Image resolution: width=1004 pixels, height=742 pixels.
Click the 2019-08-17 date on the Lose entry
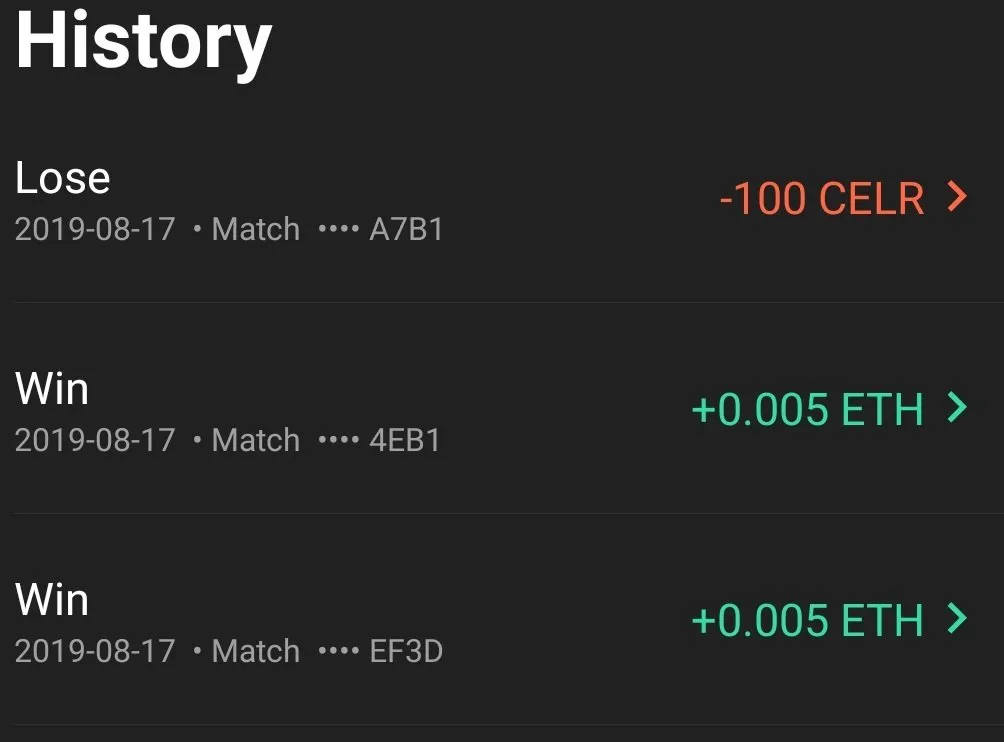pyautogui.click(x=95, y=230)
